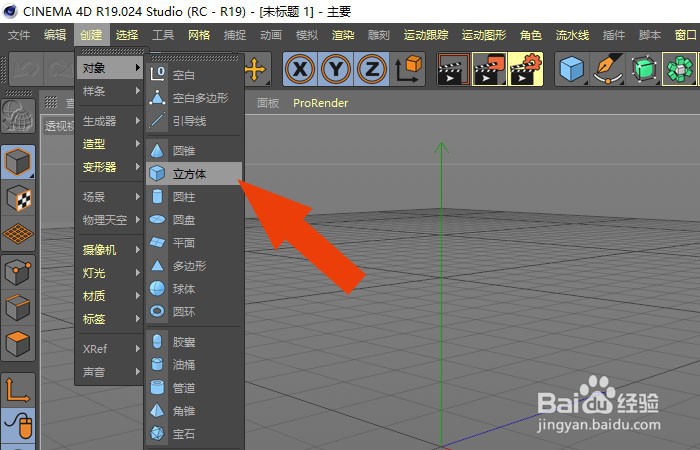Create a 空白多边形 object
The width and height of the screenshot is (700, 450).
tap(194, 98)
